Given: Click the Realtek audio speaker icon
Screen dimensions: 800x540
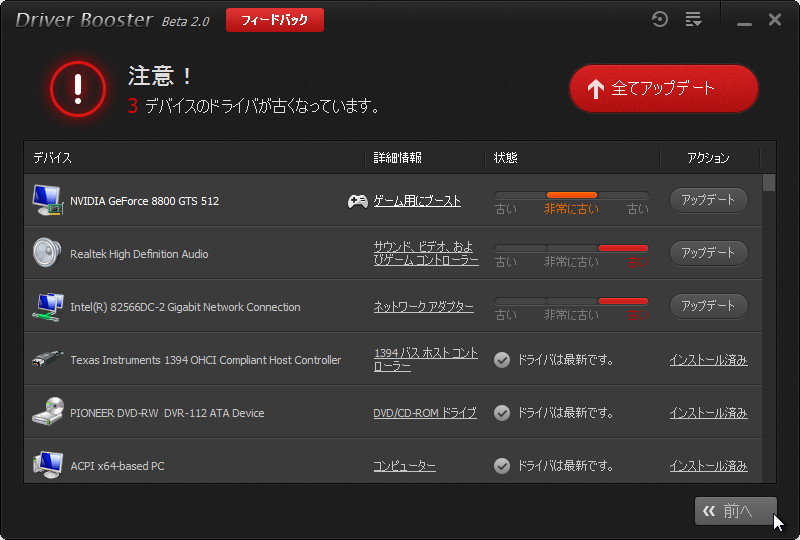Looking at the screenshot, I should pyautogui.click(x=47, y=253).
